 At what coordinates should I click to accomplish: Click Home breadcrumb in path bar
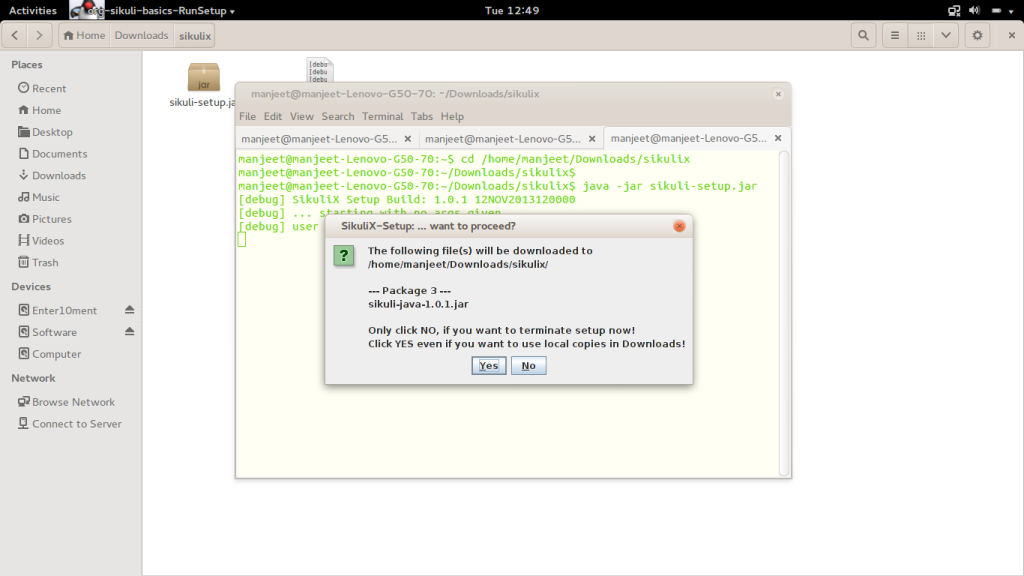84,35
